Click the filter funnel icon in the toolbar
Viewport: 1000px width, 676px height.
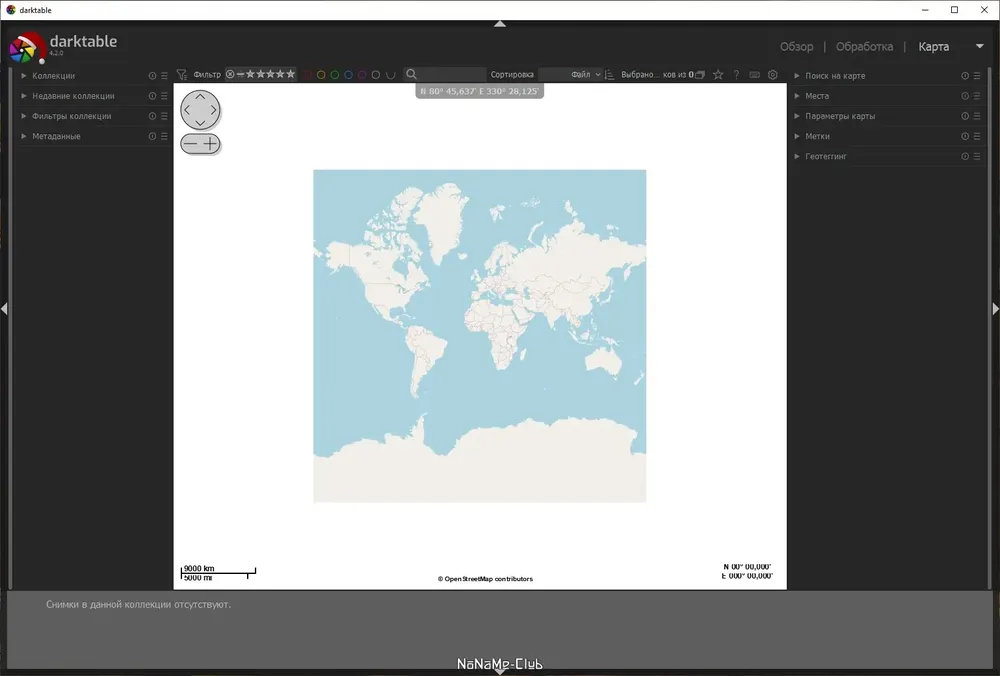coord(182,75)
